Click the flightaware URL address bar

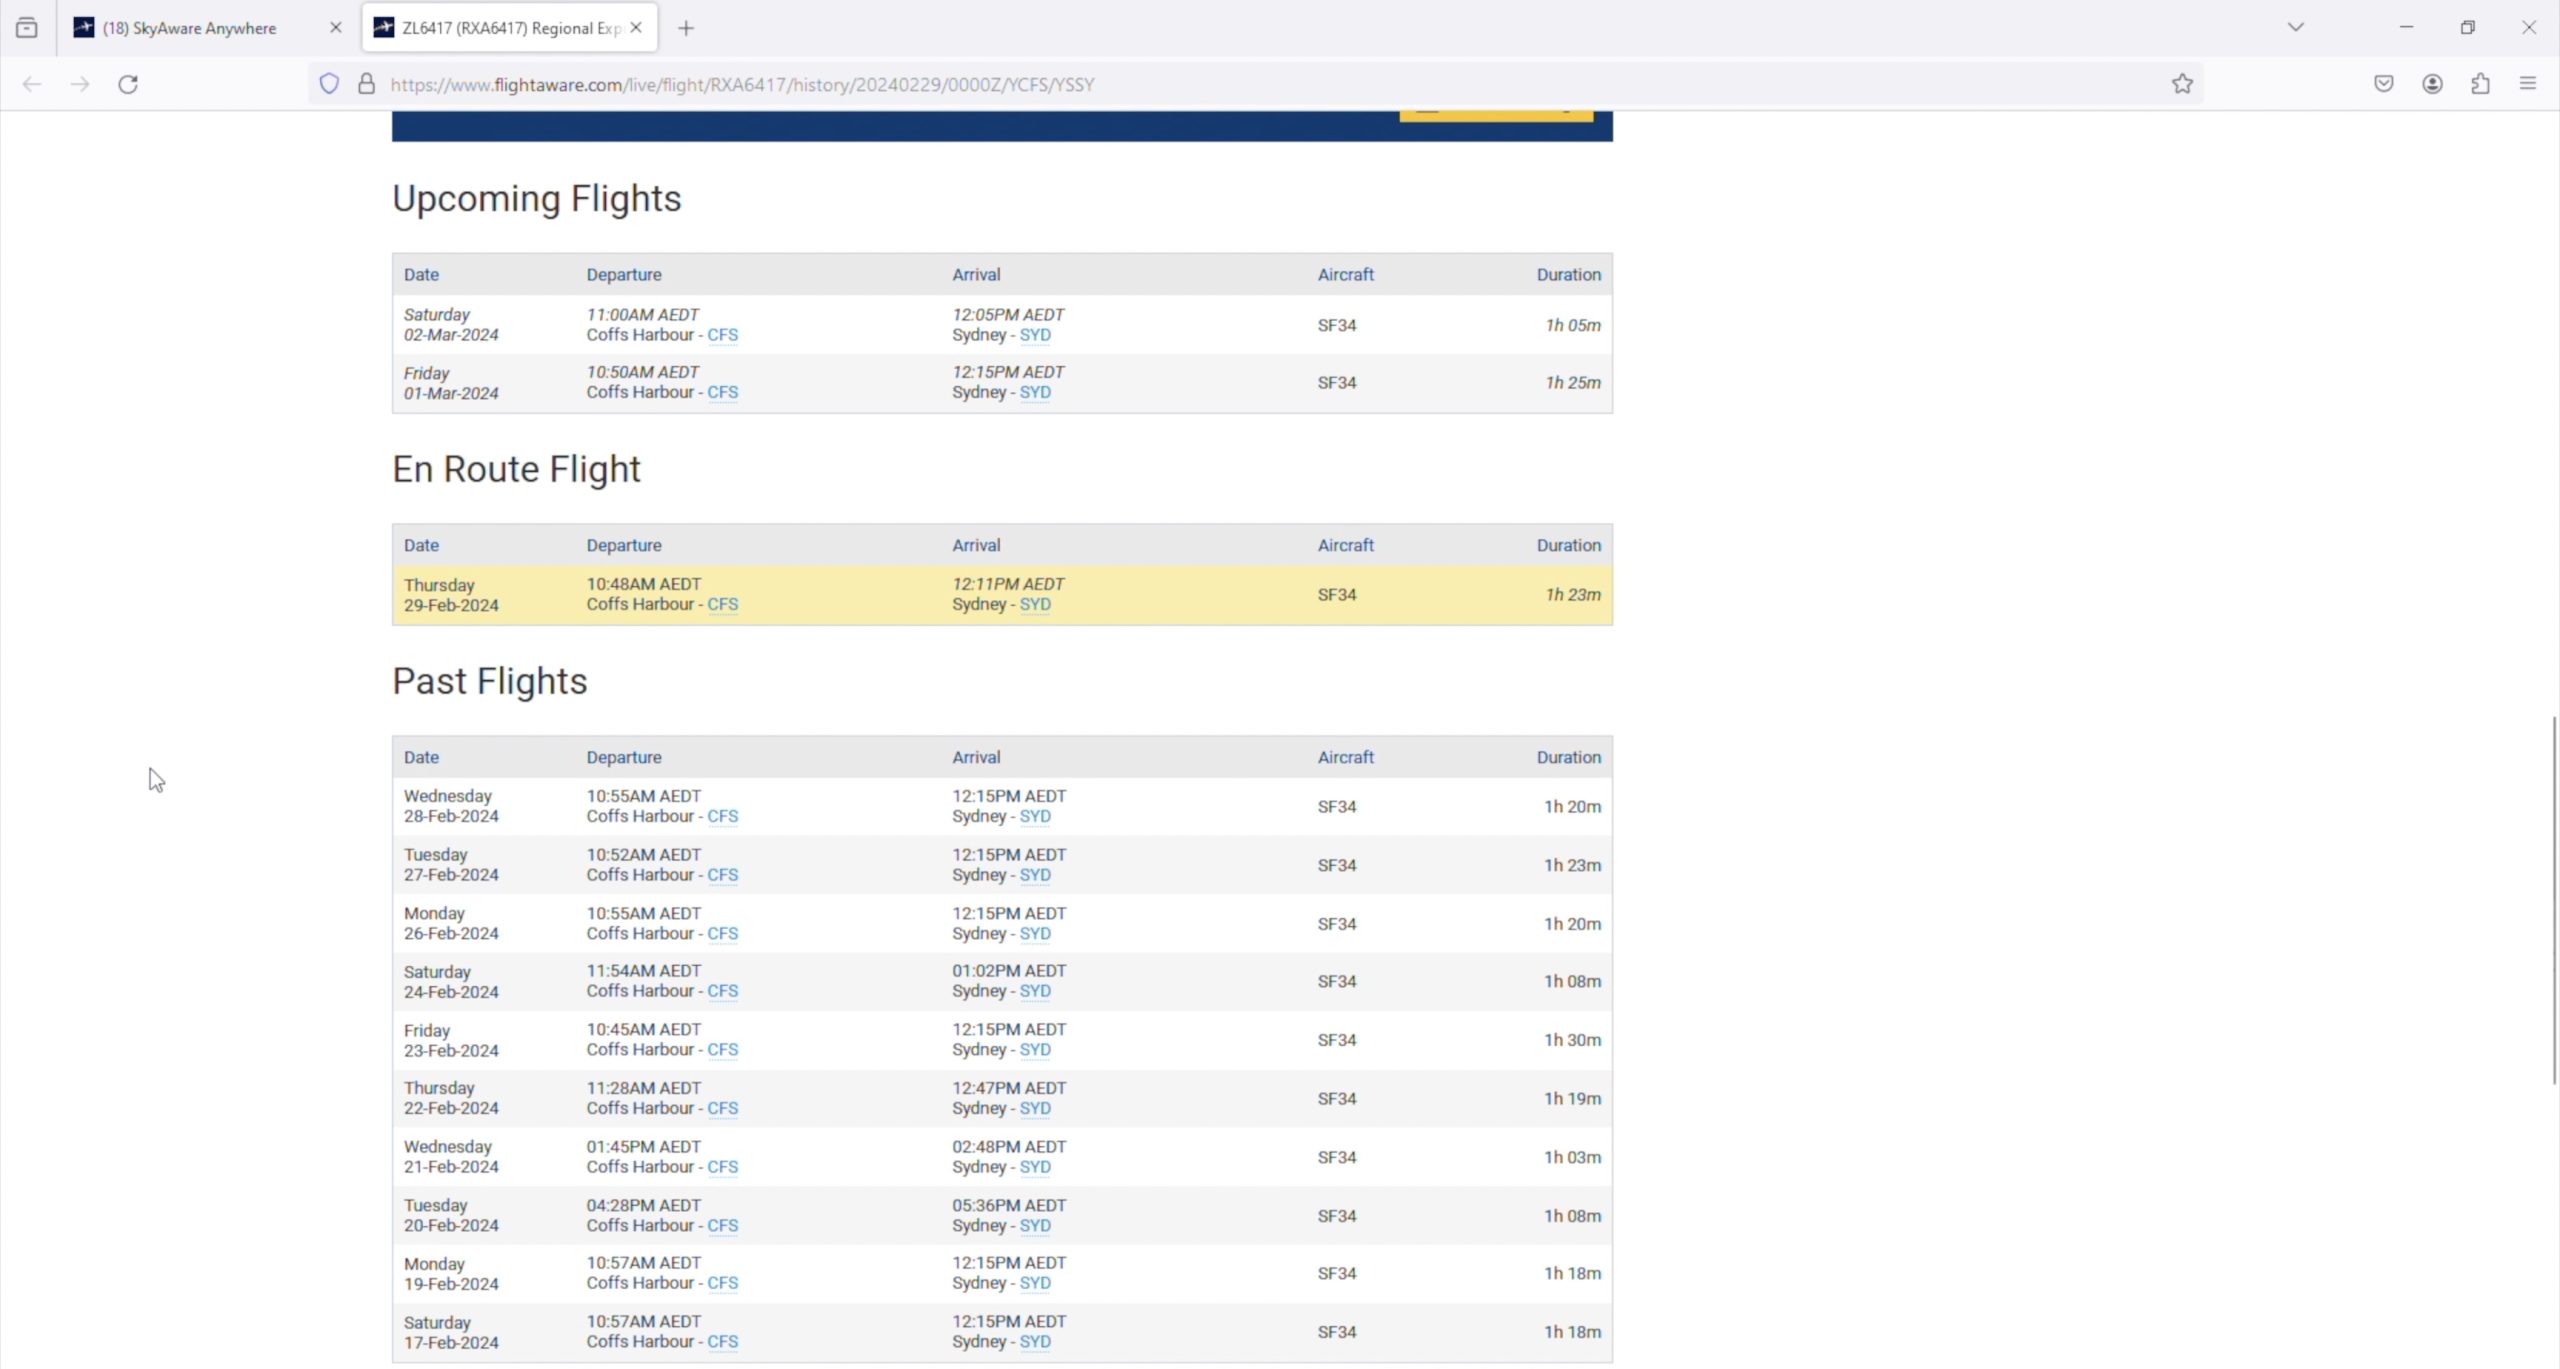[1200, 84]
